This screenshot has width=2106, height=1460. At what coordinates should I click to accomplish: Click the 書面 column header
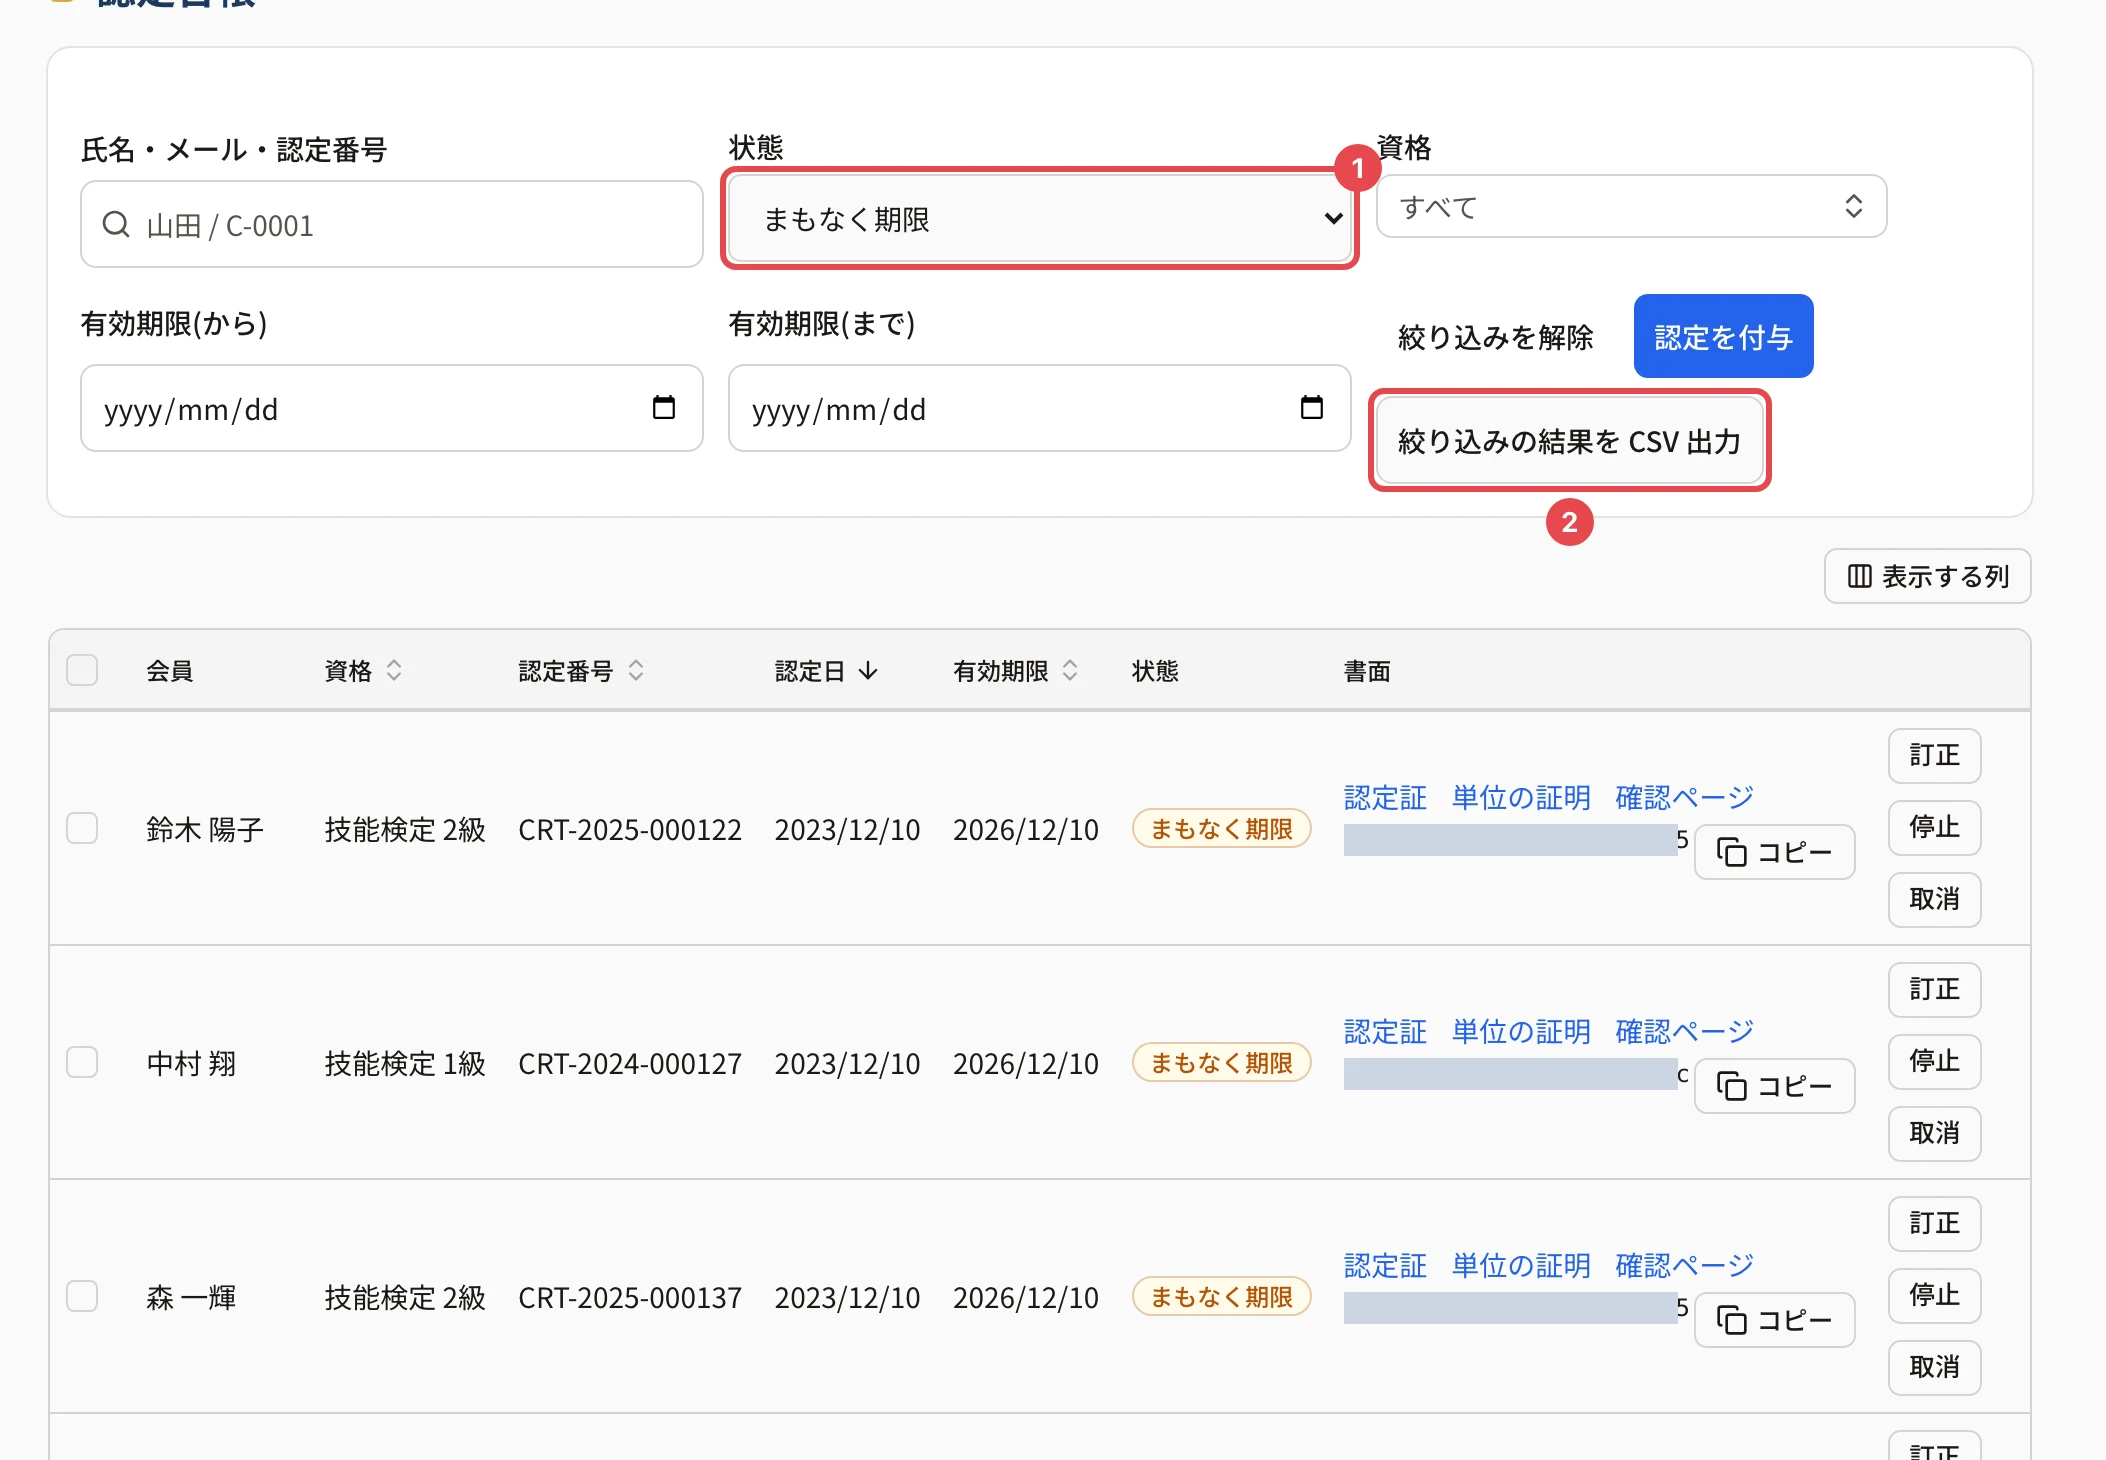1367,670
